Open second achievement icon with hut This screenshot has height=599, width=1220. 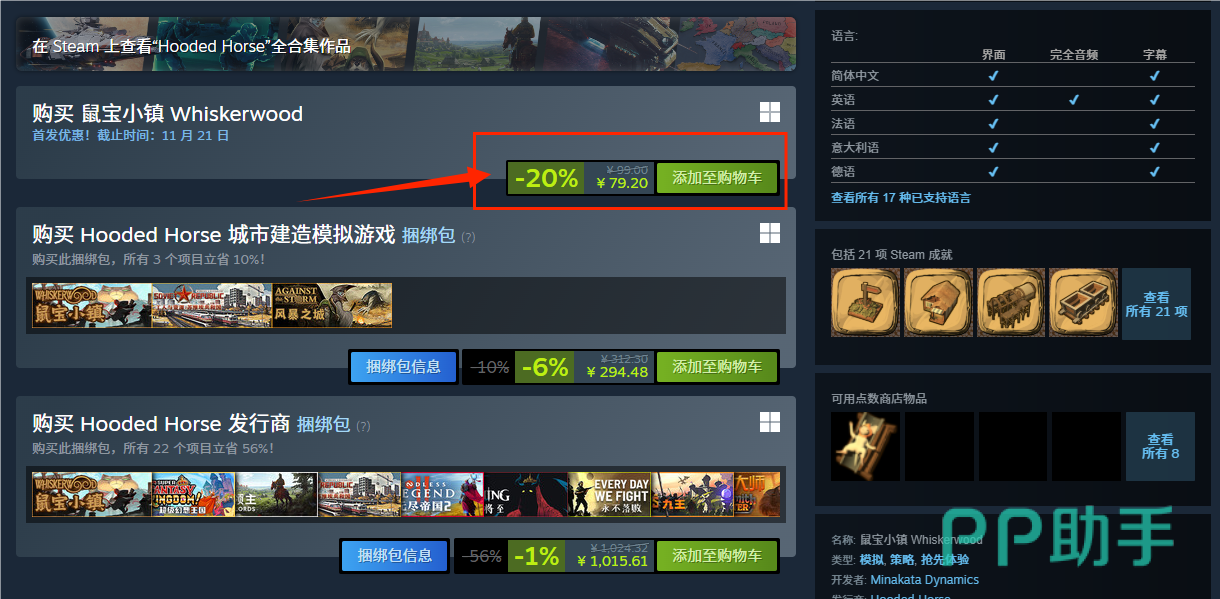pos(938,303)
